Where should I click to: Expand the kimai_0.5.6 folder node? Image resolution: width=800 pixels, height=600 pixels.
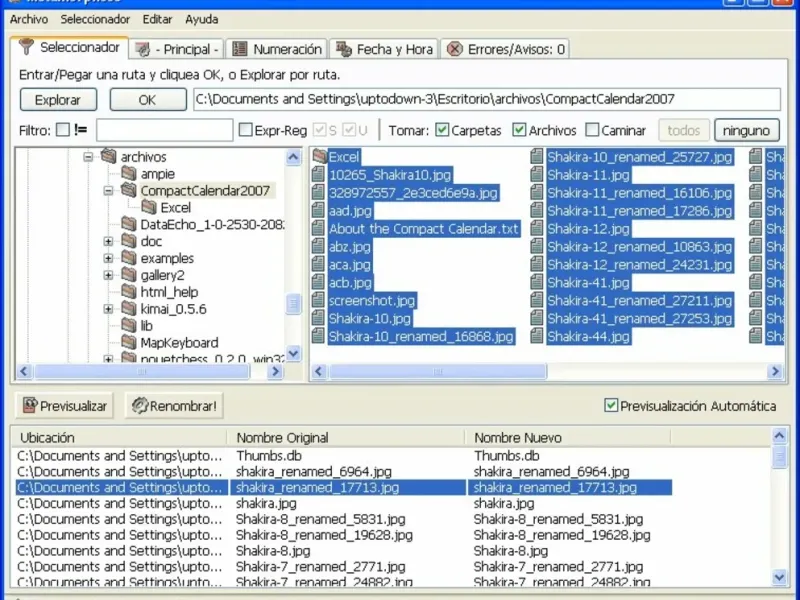[108, 309]
